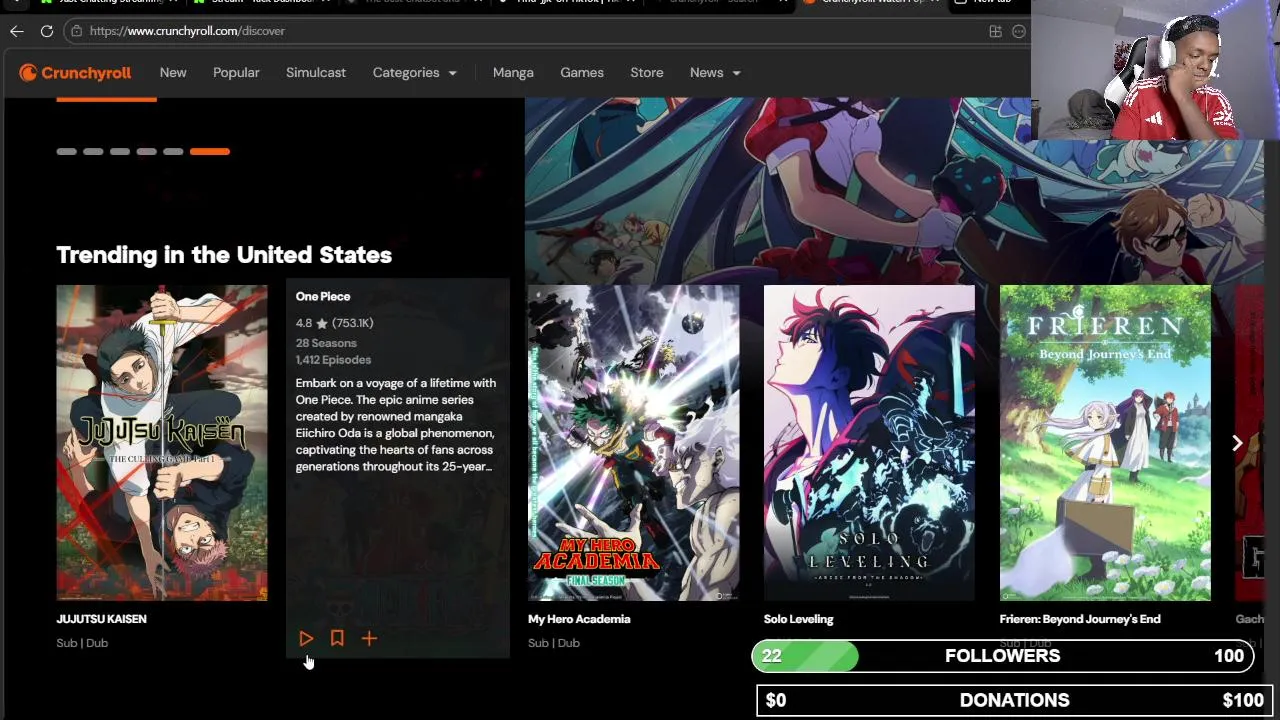The width and height of the screenshot is (1280, 720).
Task: Expand the News dropdown
Action: [715, 72]
